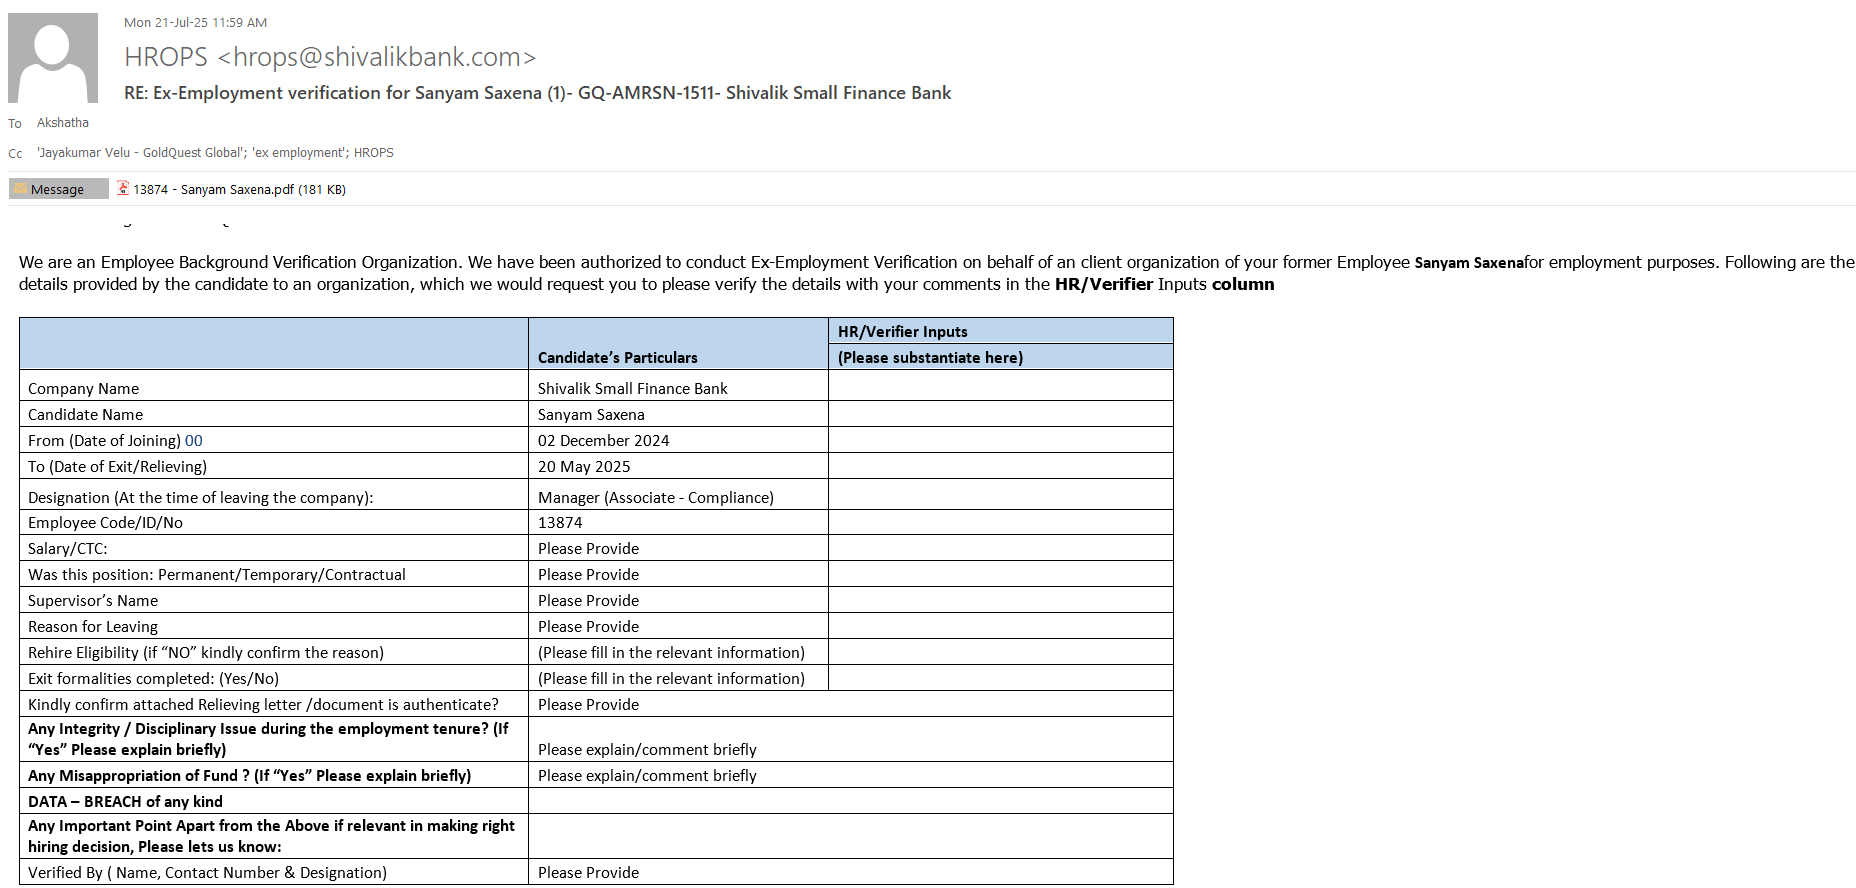Click the 'From (Date of Joining)' label
The width and height of the screenshot is (1856, 888).
pos(104,440)
